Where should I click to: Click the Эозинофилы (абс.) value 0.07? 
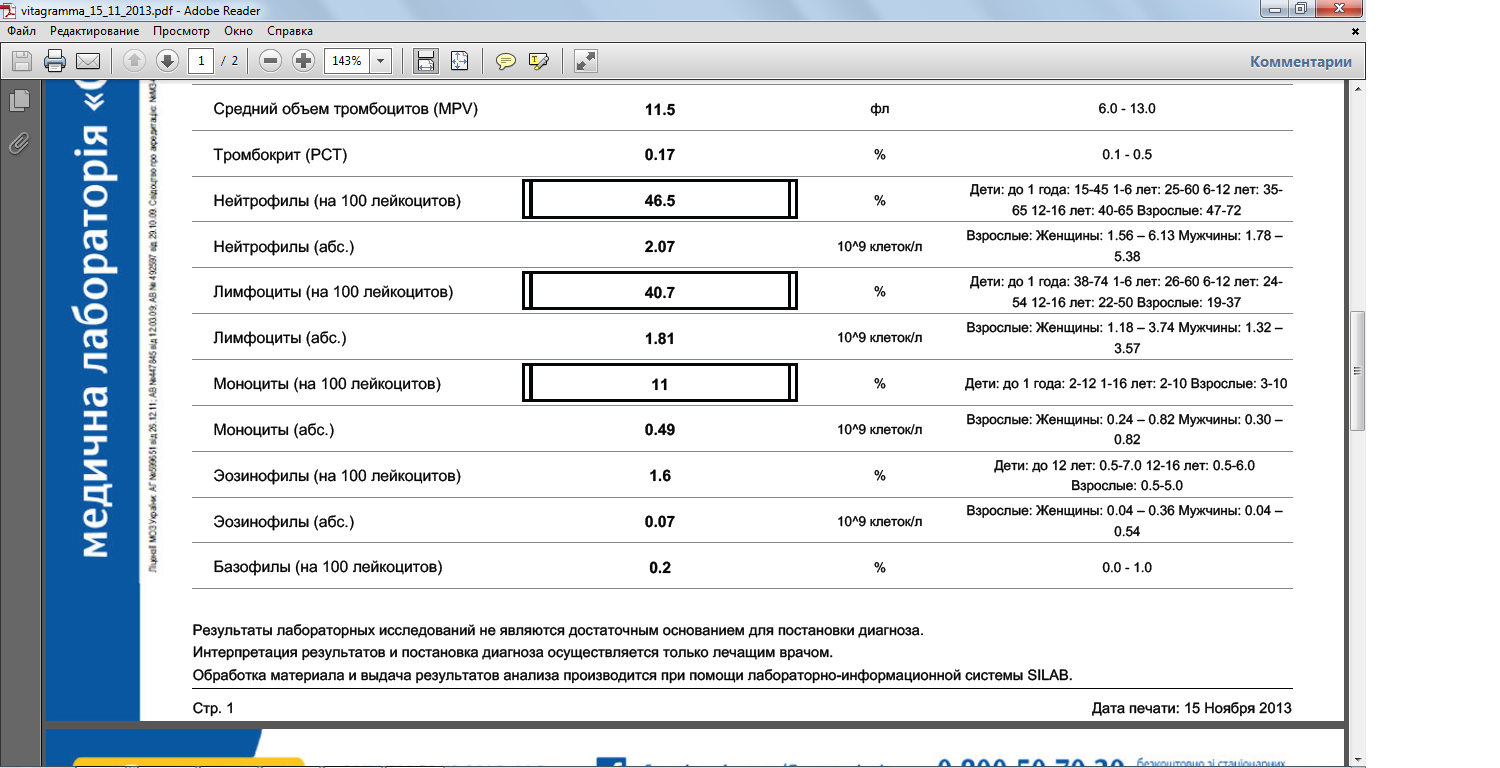pyautogui.click(x=660, y=522)
